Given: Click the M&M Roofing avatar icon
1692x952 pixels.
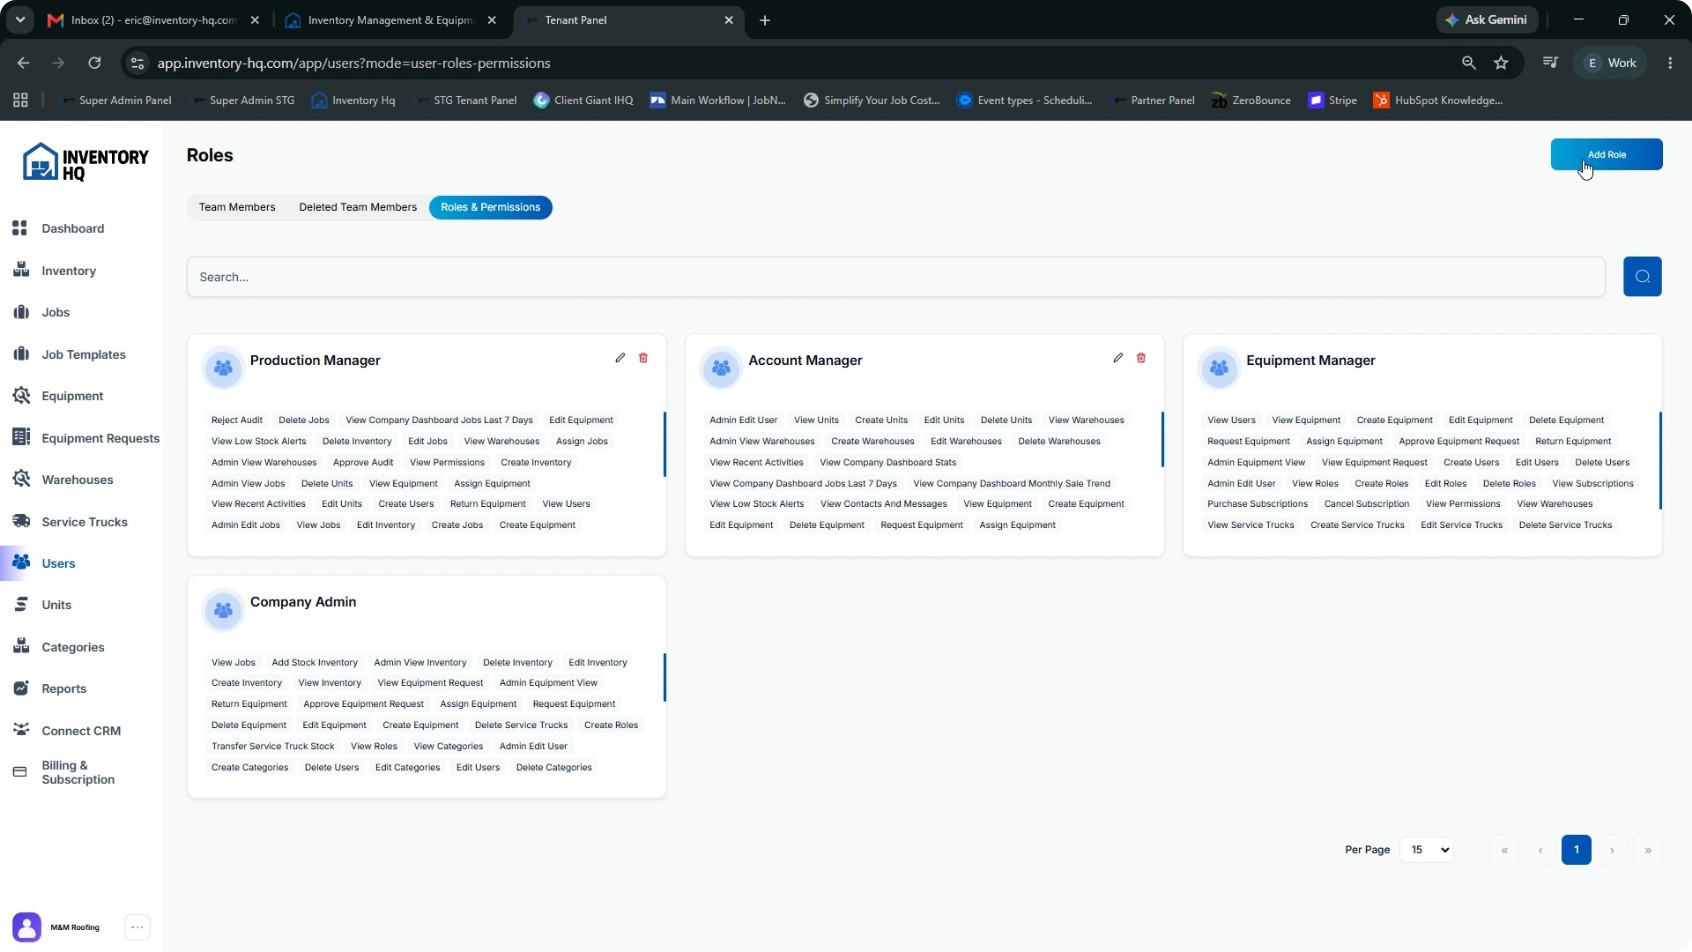Looking at the screenshot, I should point(27,927).
